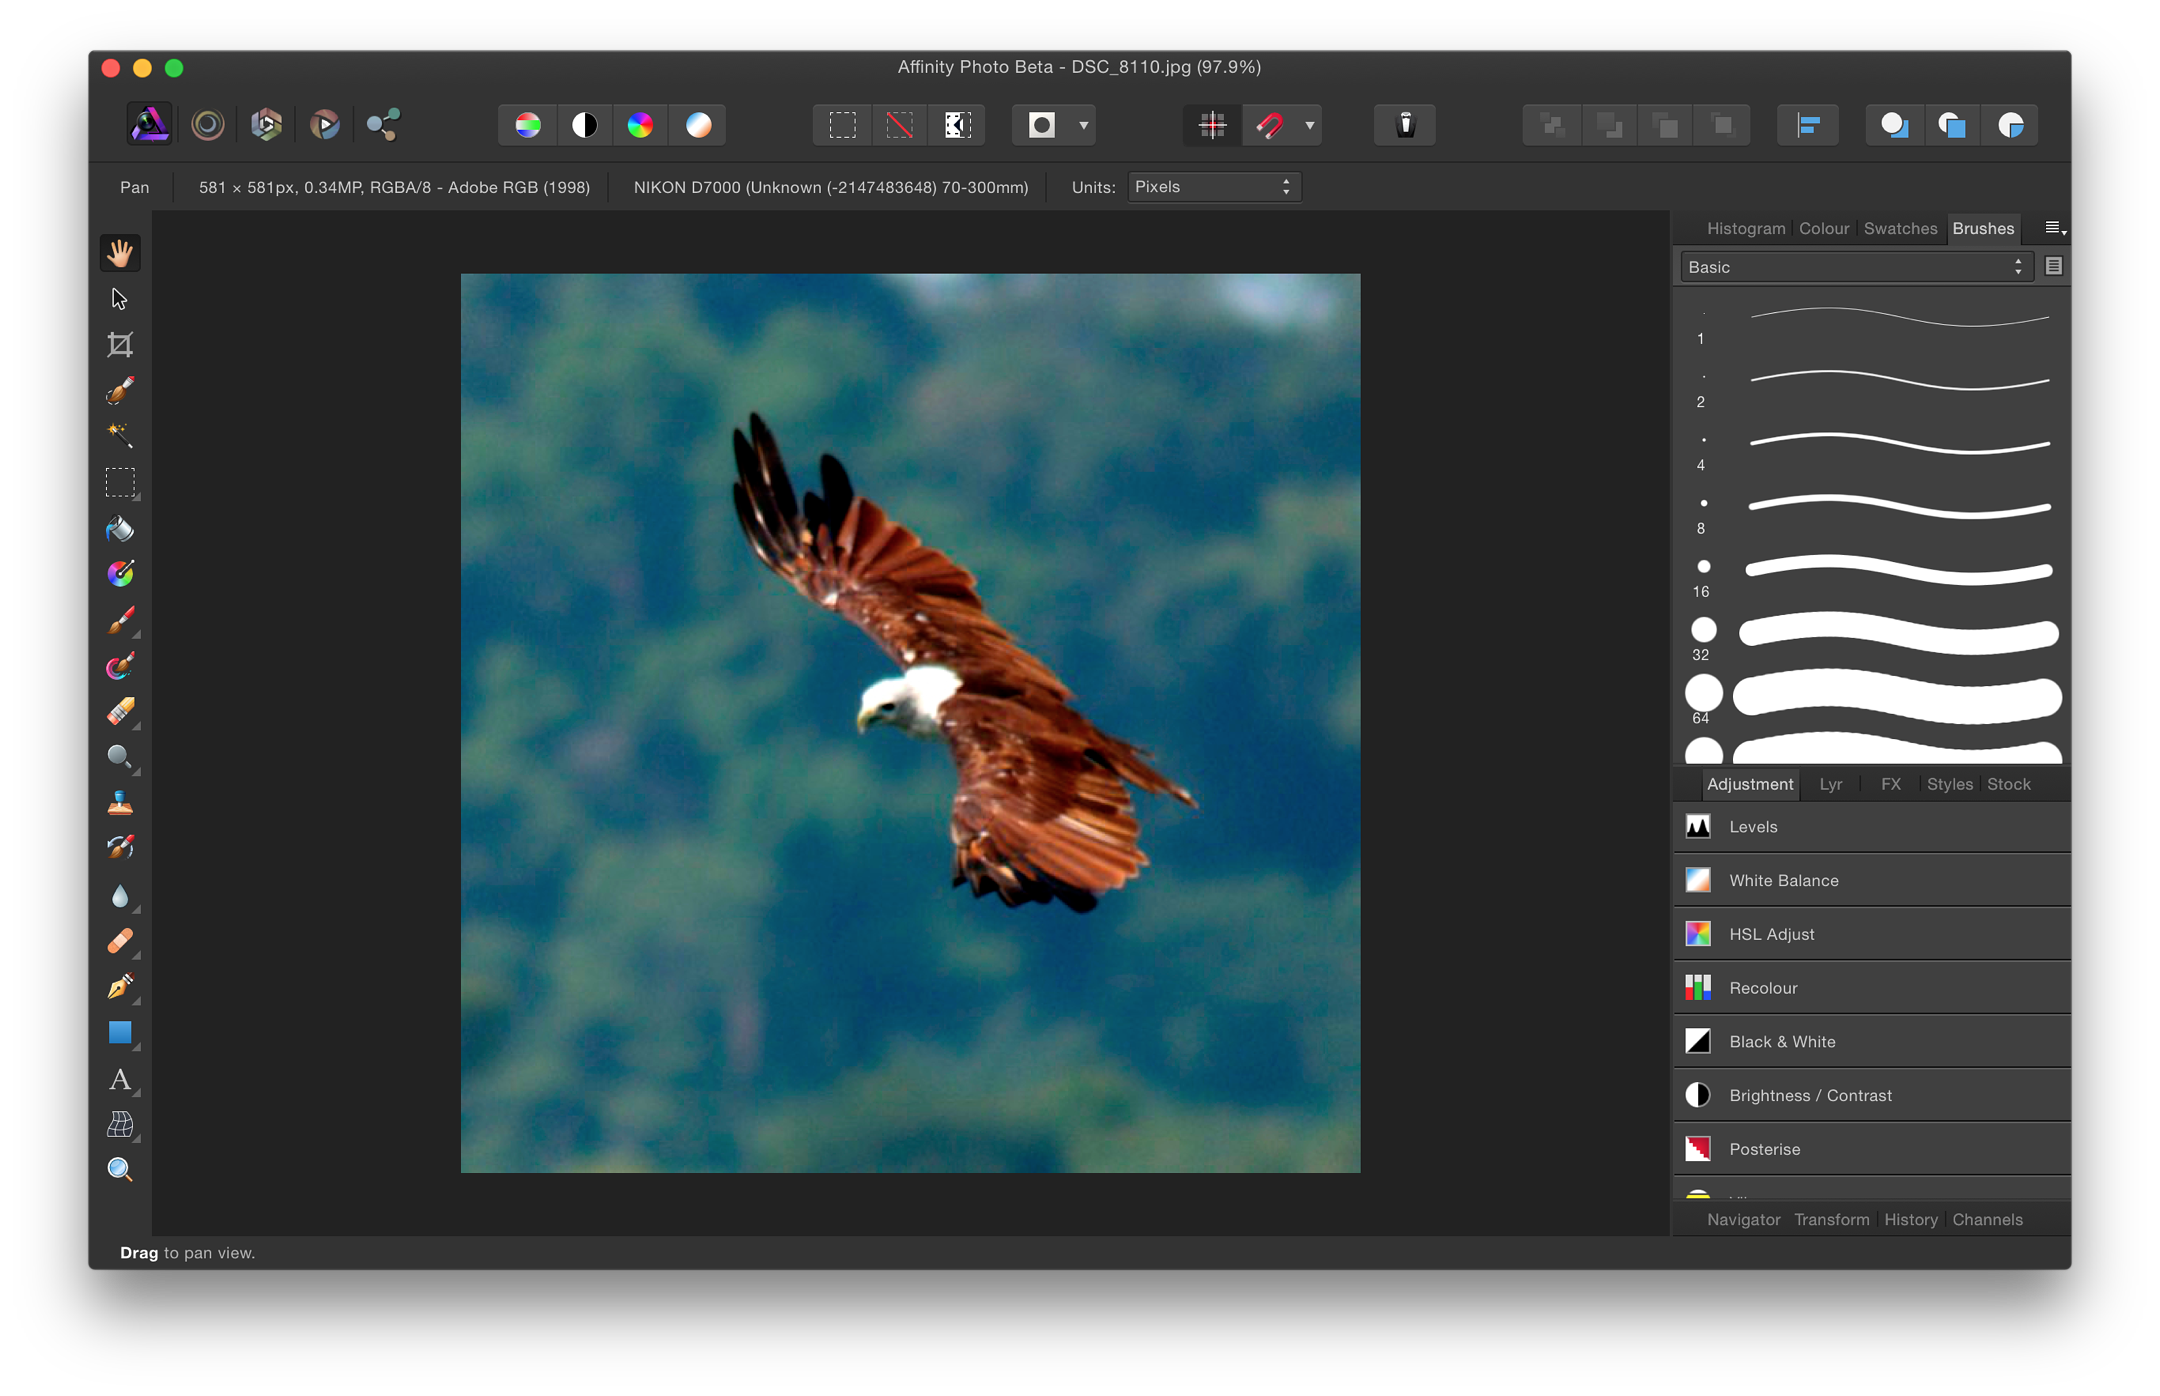Open the Units dropdown set to Pixels
The width and height of the screenshot is (2160, 1396).
pyautogui.click(x=1214, y=187)
